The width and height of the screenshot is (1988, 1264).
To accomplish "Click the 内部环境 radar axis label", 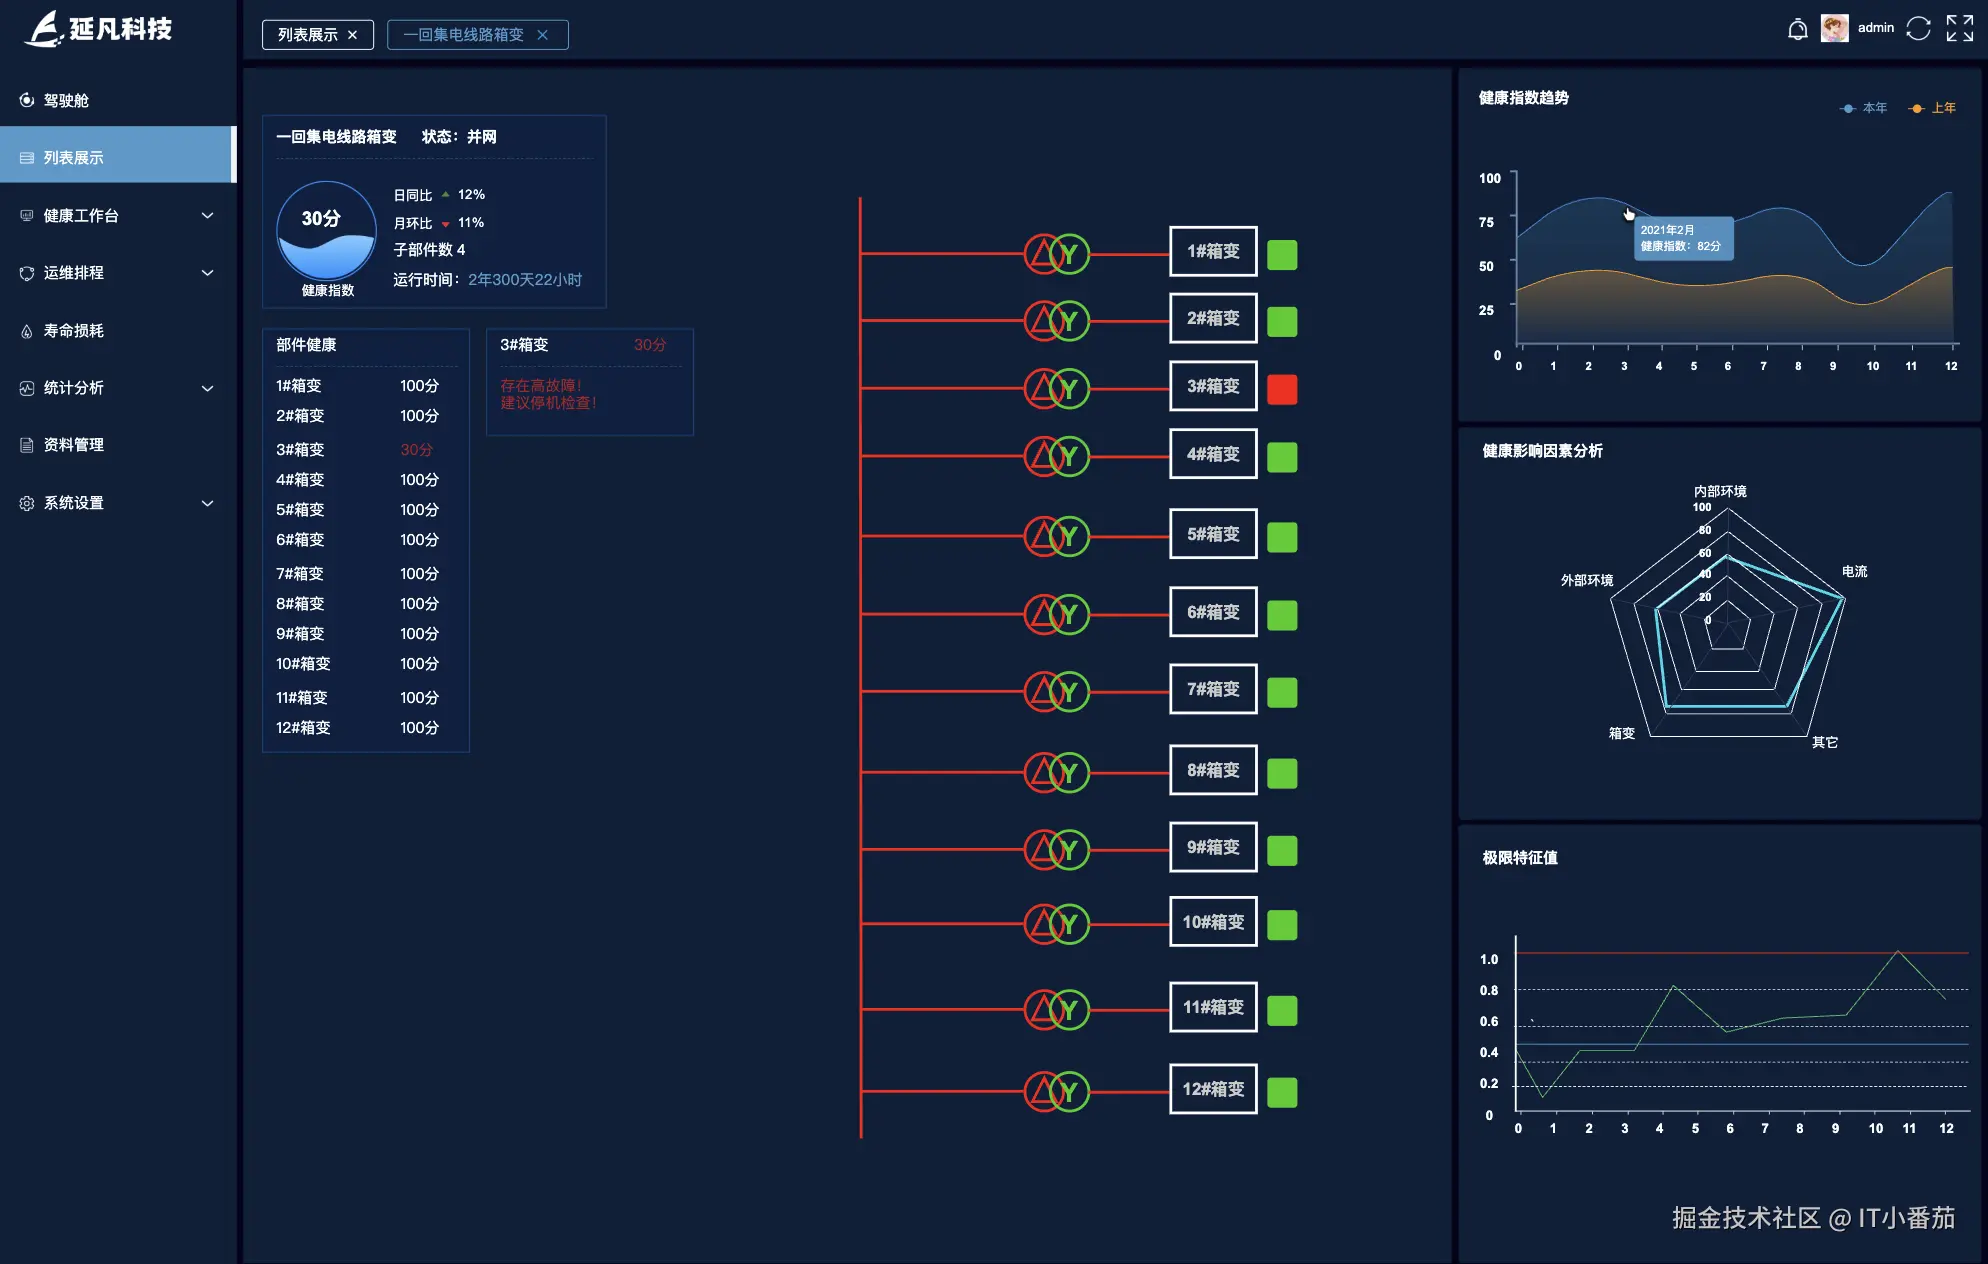I will (1720, 491).
